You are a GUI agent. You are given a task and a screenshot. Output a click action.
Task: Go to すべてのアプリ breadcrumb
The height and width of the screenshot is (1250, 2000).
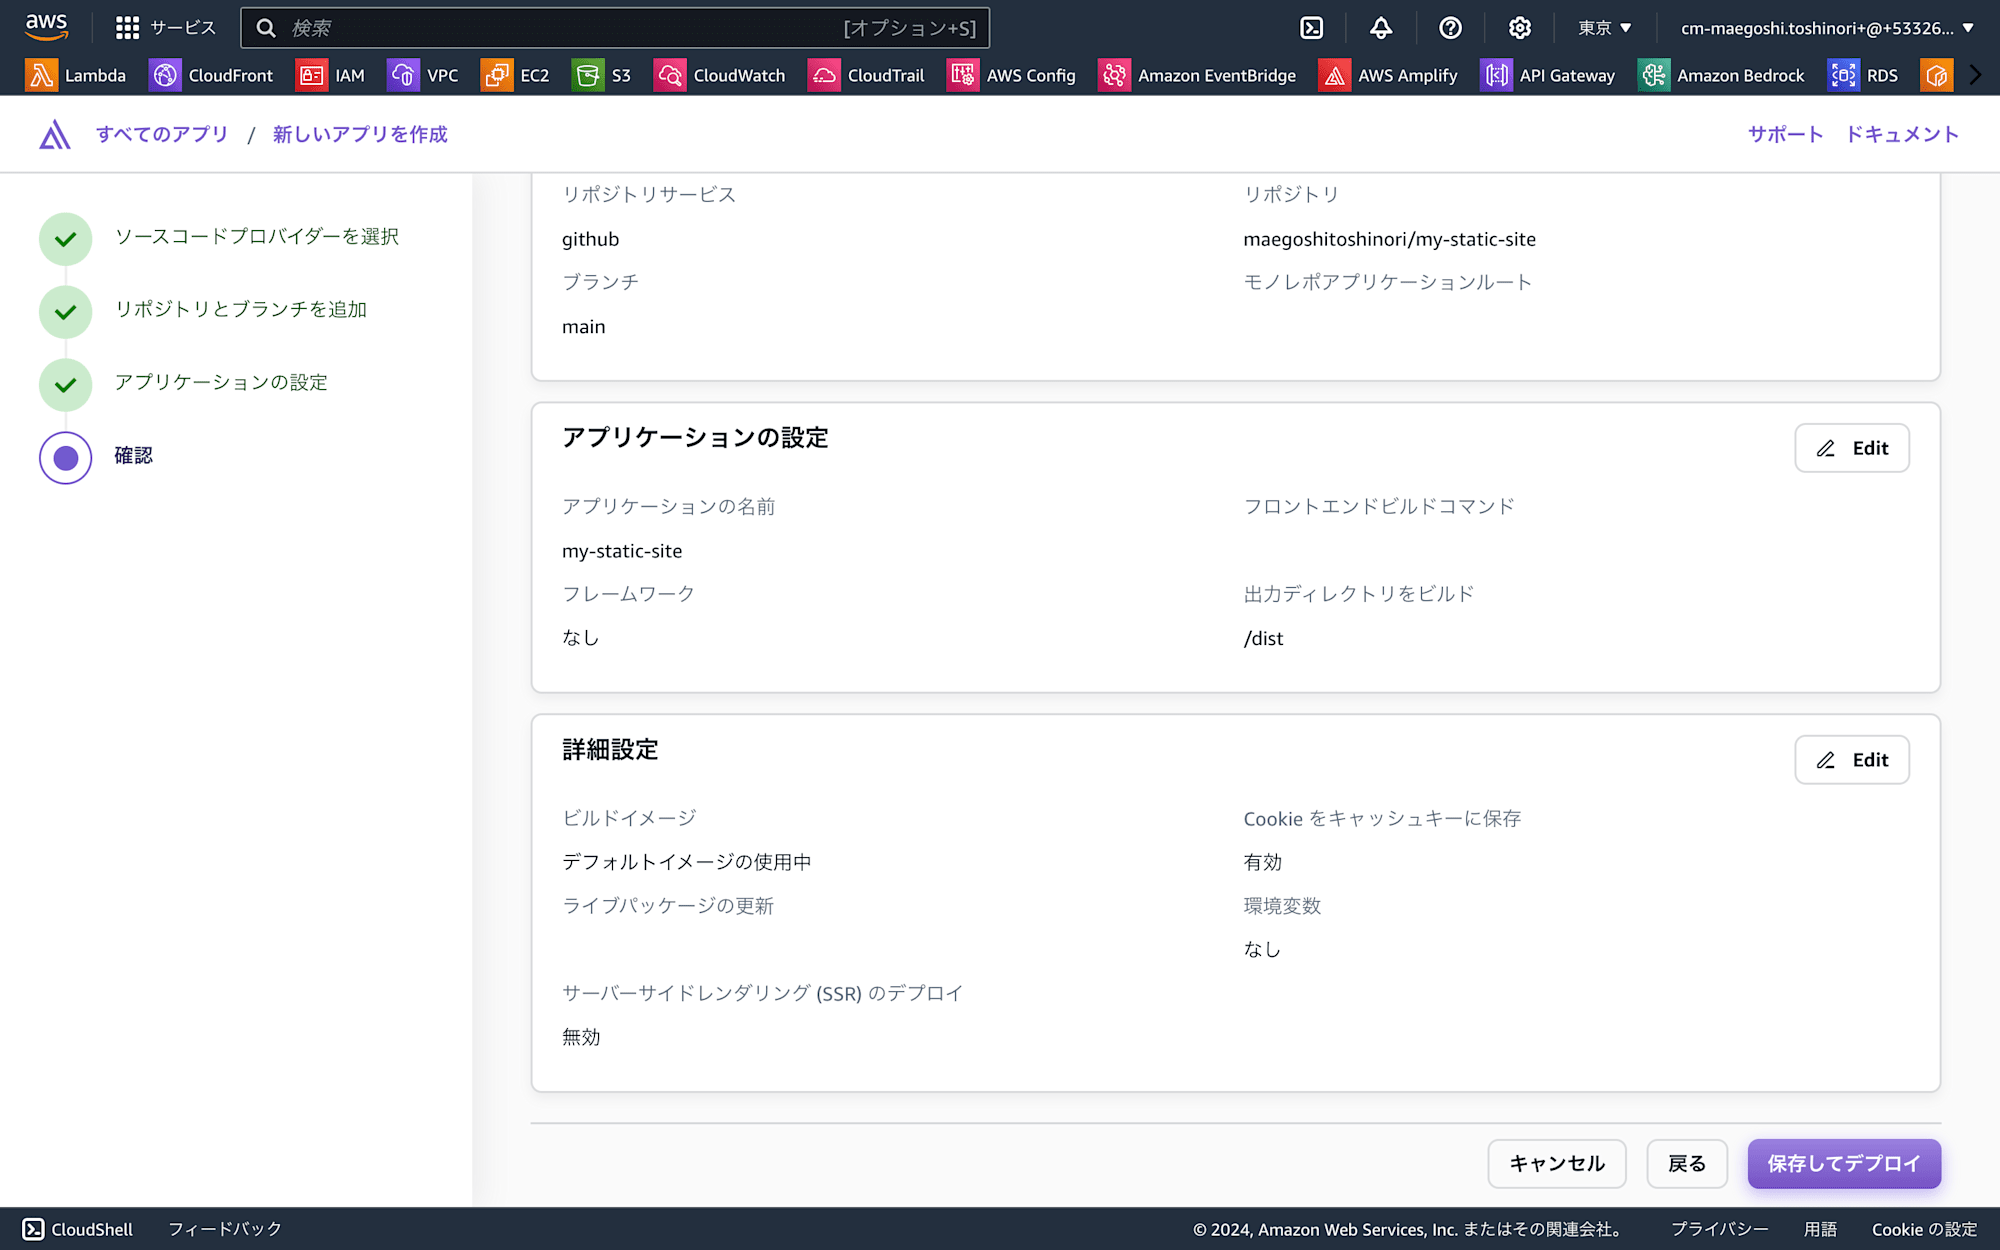click(162, 134)
